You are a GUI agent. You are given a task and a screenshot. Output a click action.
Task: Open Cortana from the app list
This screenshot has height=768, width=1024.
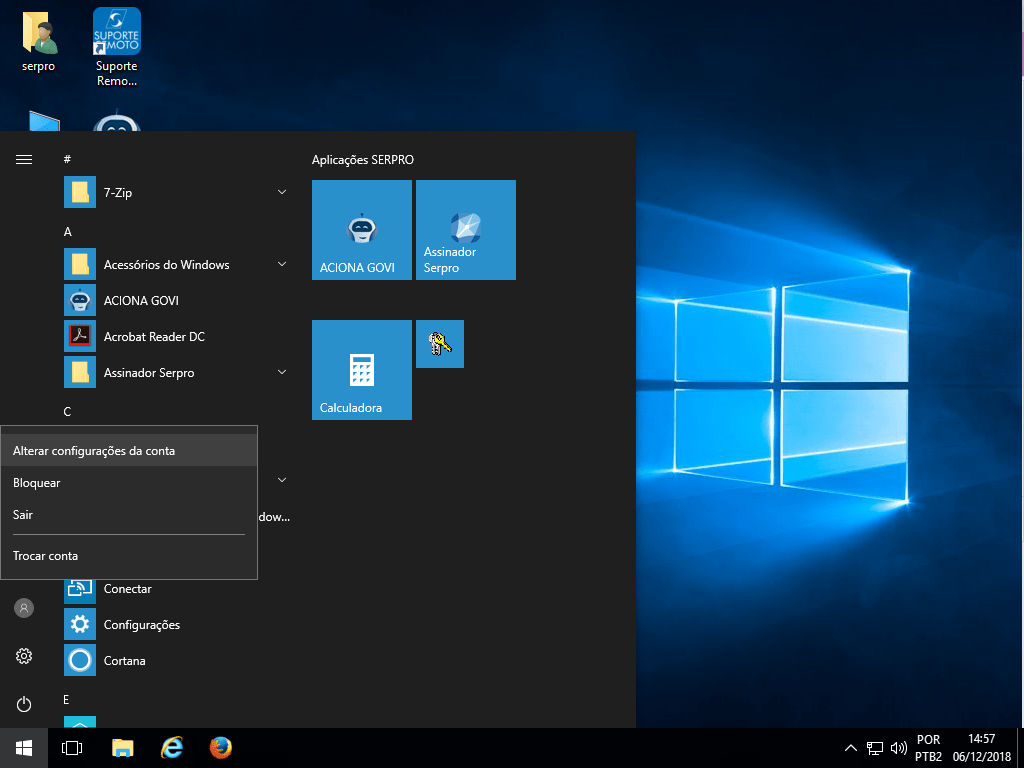point(124,661)
